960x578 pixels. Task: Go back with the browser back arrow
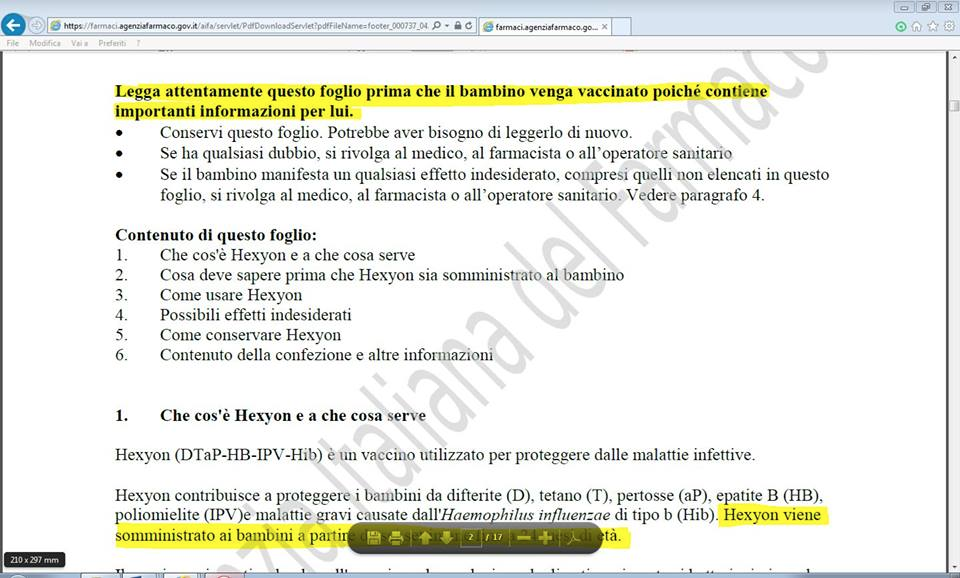[13, 26]
